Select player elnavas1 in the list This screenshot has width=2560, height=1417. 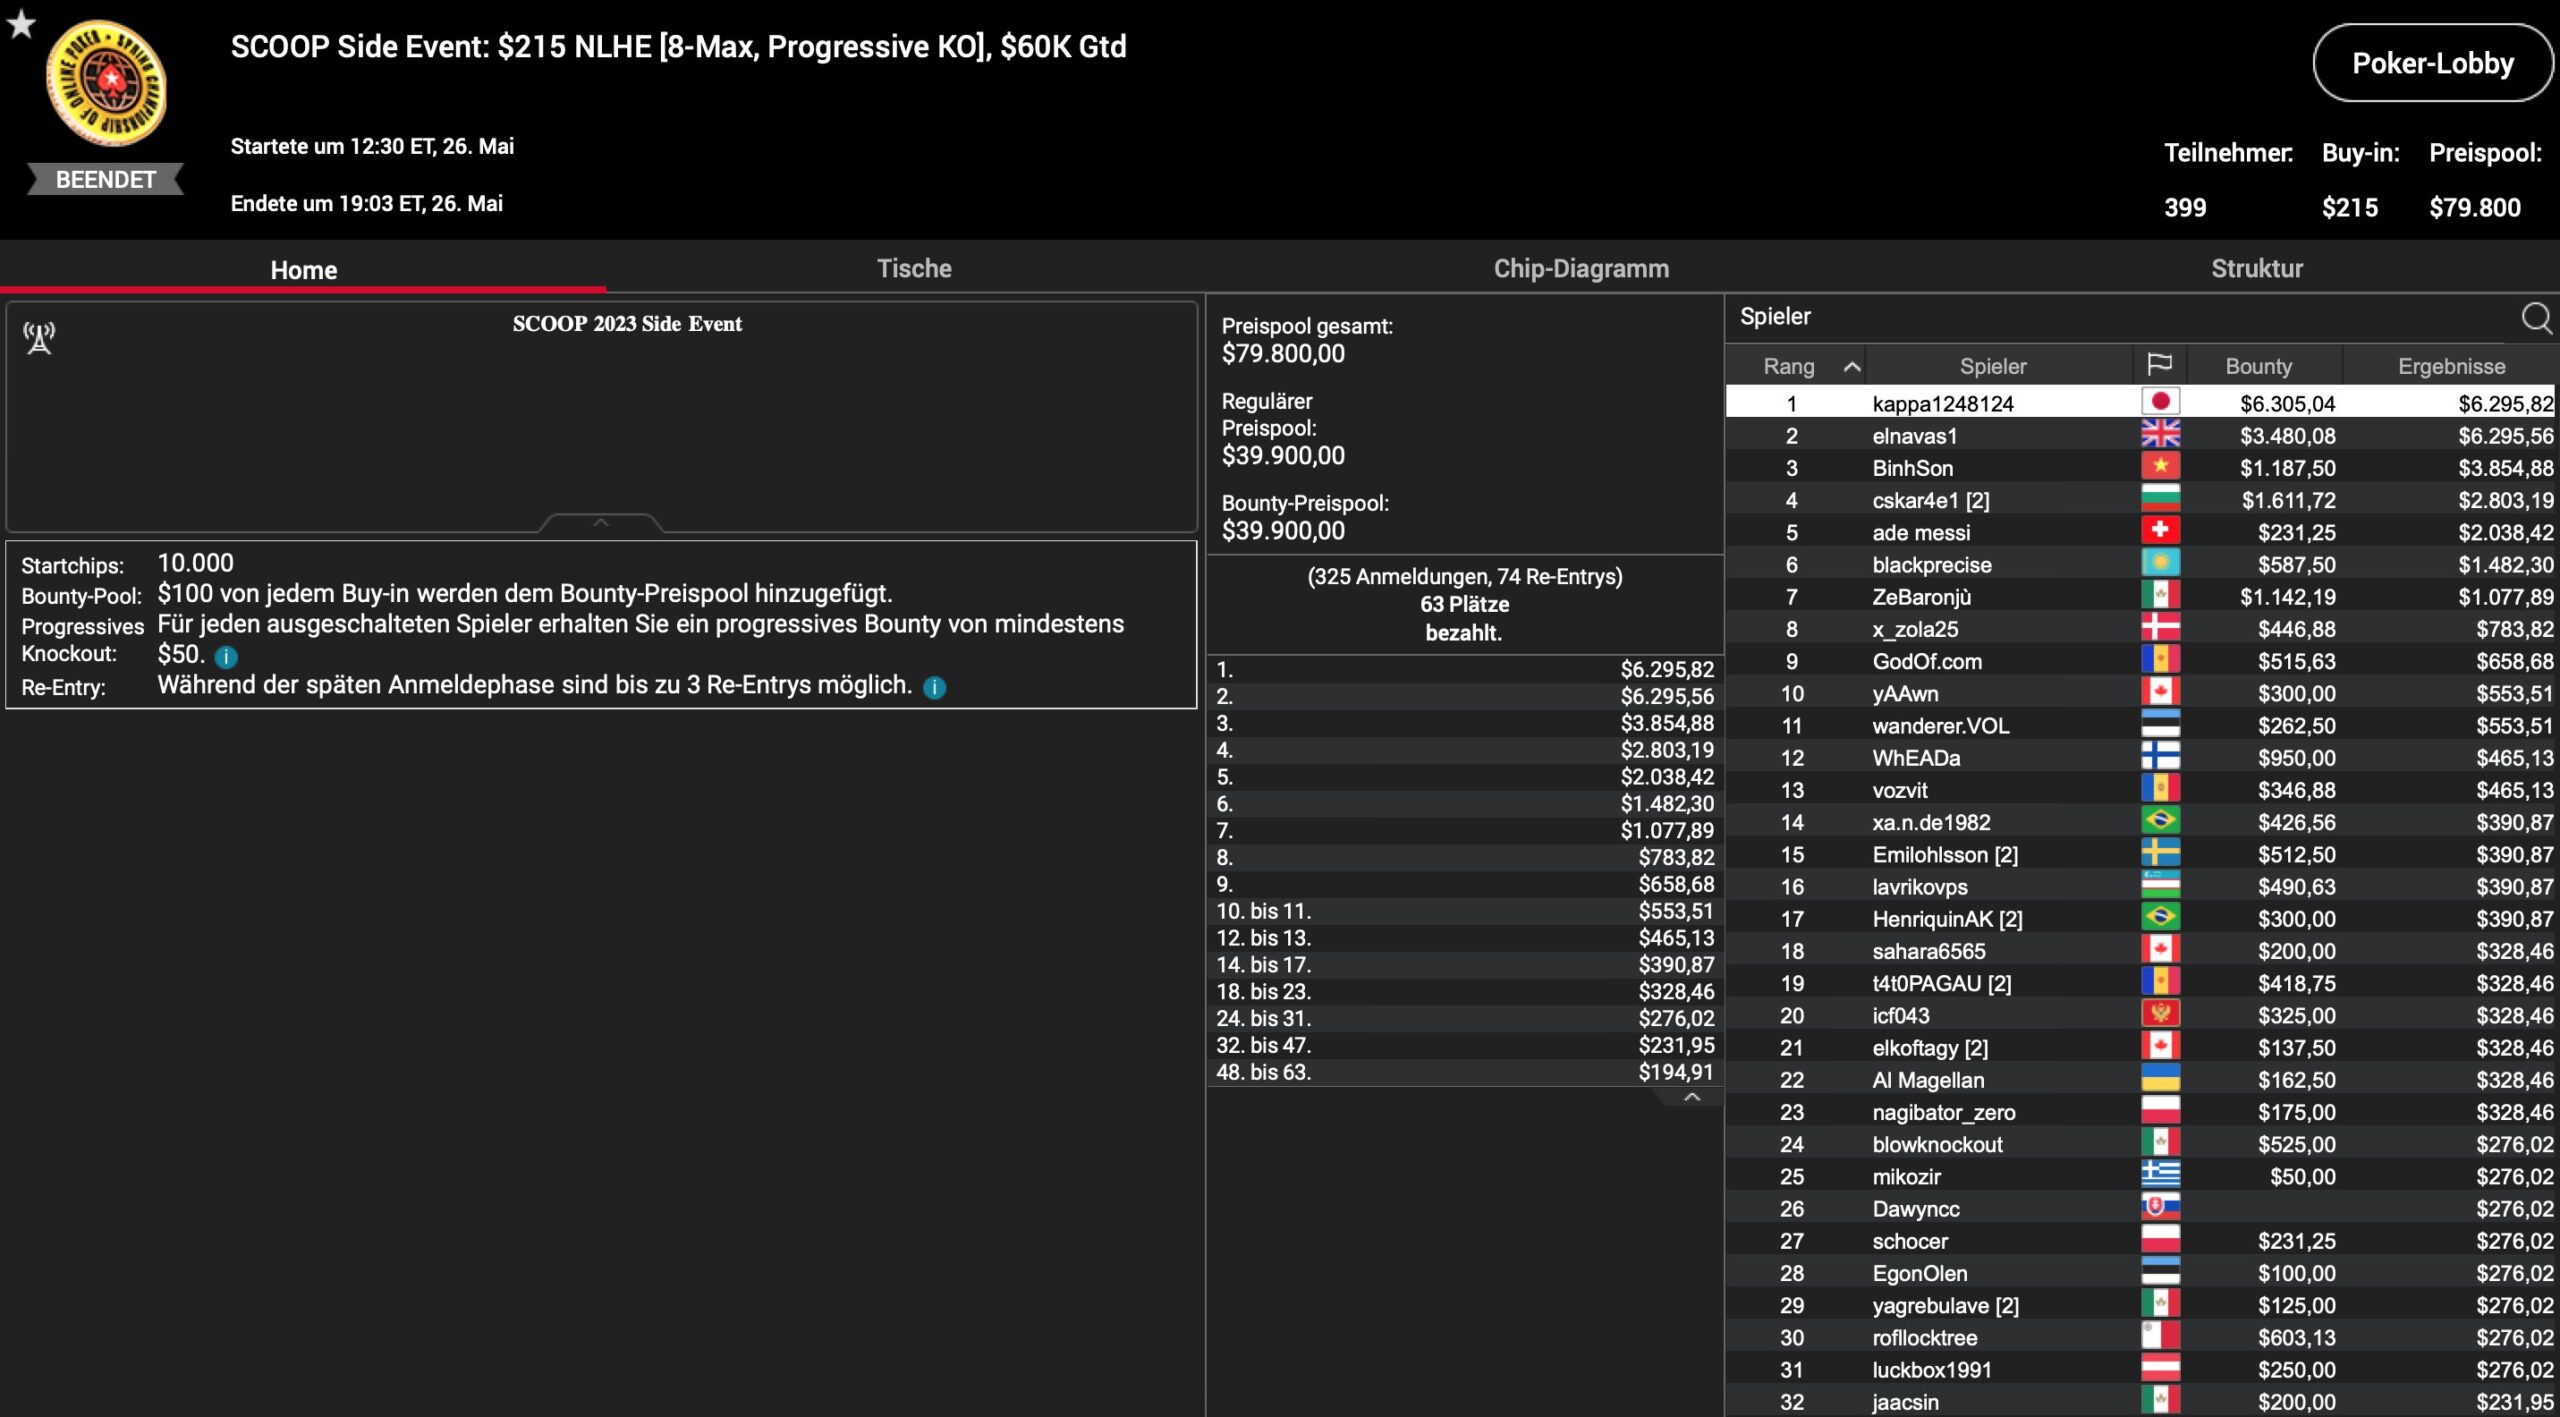tap(2140, 435)
